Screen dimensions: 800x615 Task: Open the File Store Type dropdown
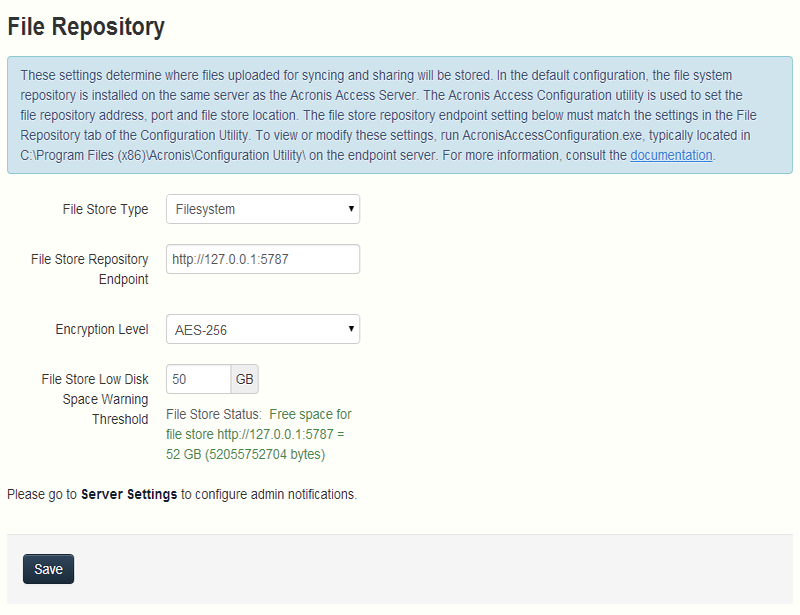point(262,209)
